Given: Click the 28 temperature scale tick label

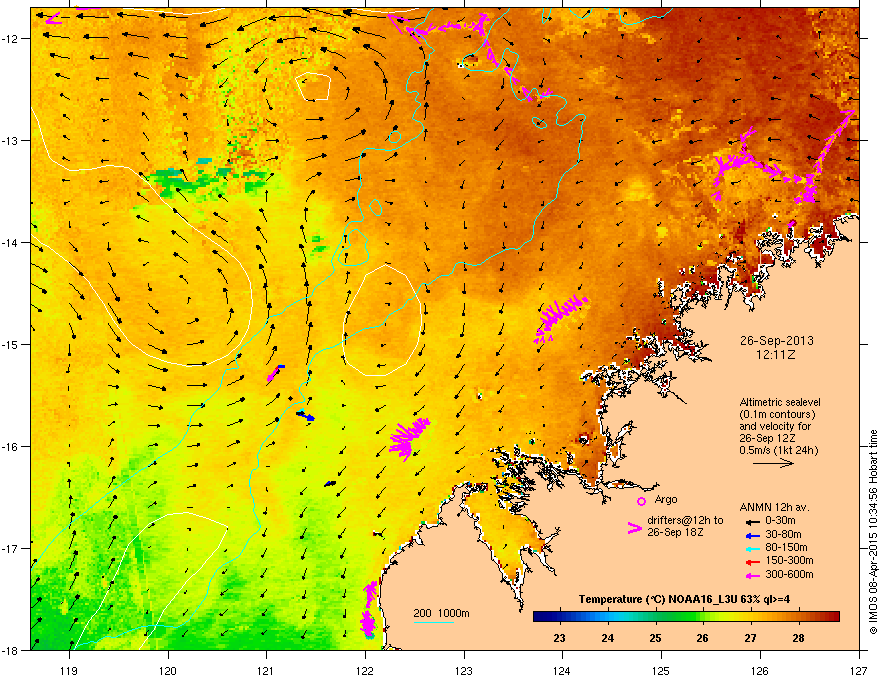Looking at the screenshot, I should pyautogui.click(x=798, y=638).
